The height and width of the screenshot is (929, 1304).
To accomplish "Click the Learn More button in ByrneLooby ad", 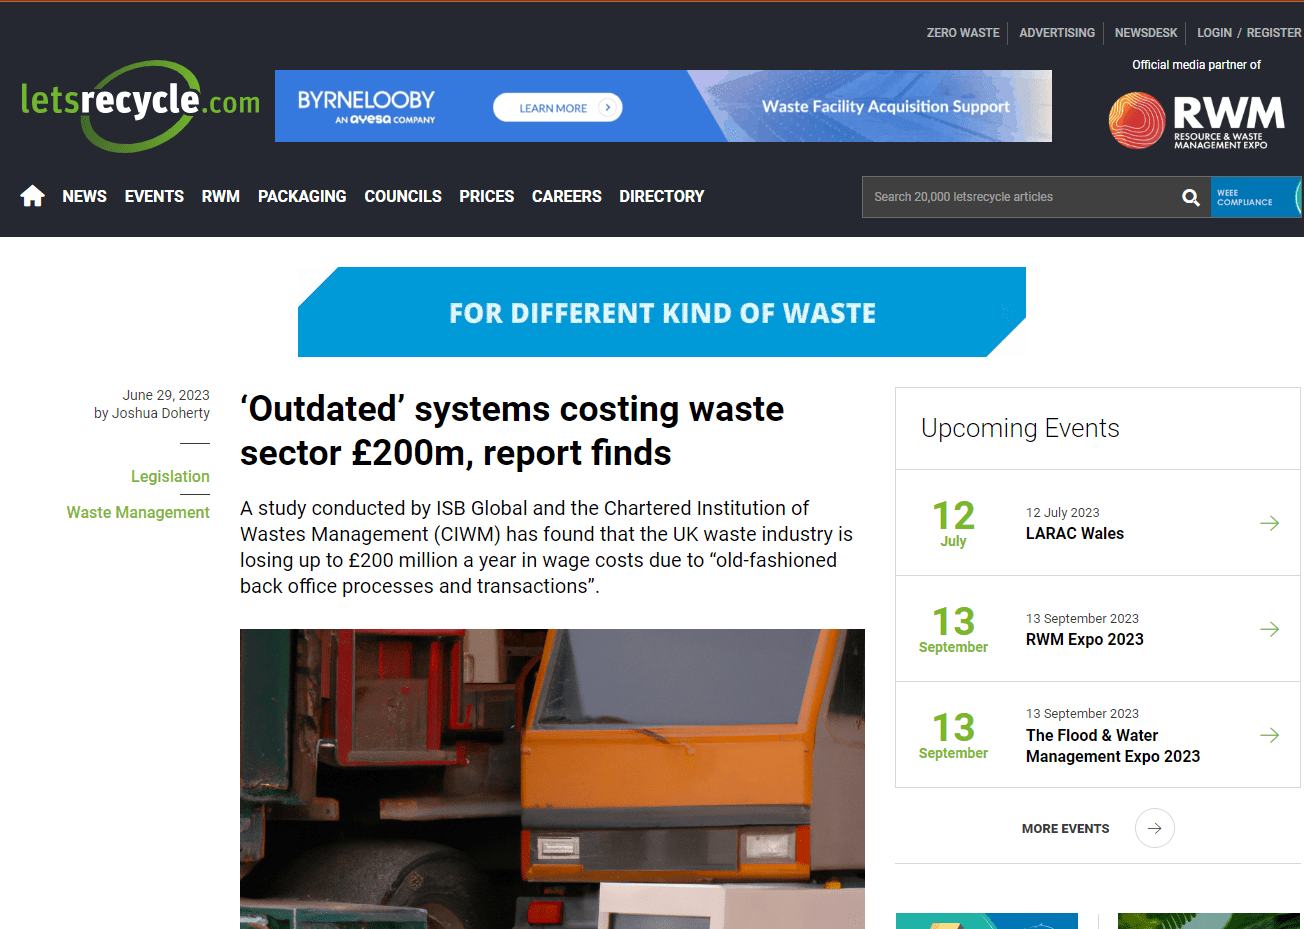I will [558, 108].
